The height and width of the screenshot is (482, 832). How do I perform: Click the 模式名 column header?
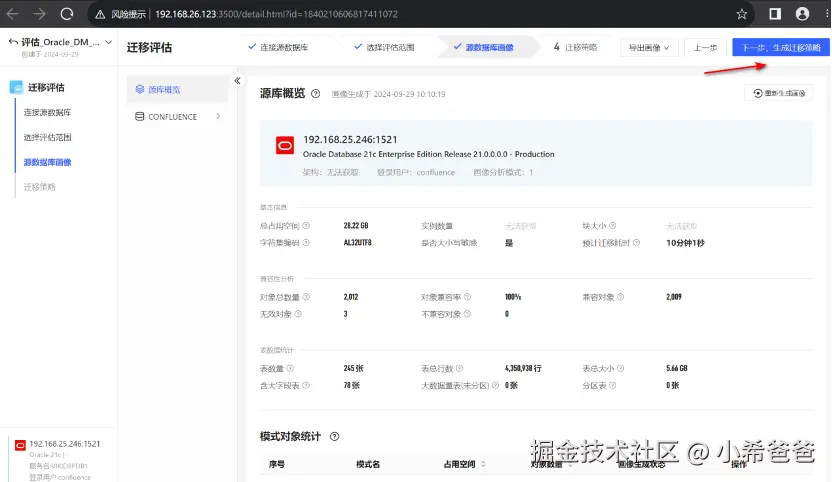368,464
